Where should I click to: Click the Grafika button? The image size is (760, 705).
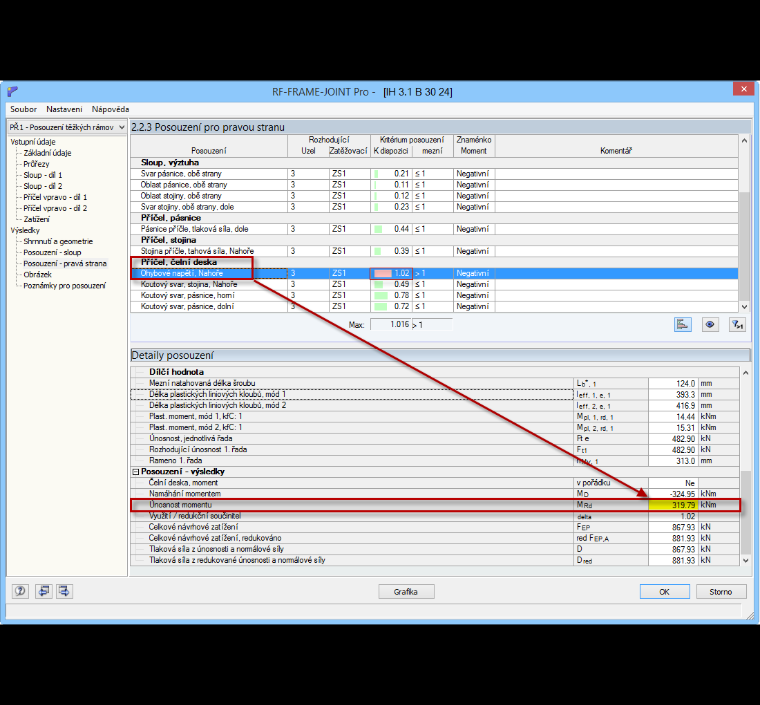(x=406, y=592)
